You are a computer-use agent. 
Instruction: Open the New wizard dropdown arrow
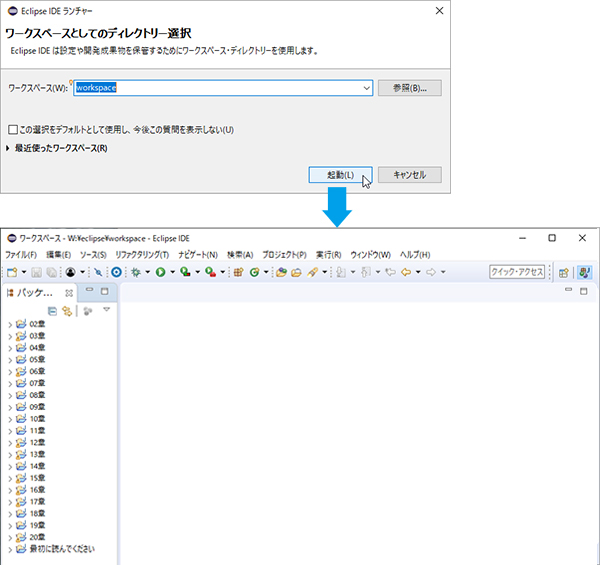pyautogui.click(x=24, y=272)
